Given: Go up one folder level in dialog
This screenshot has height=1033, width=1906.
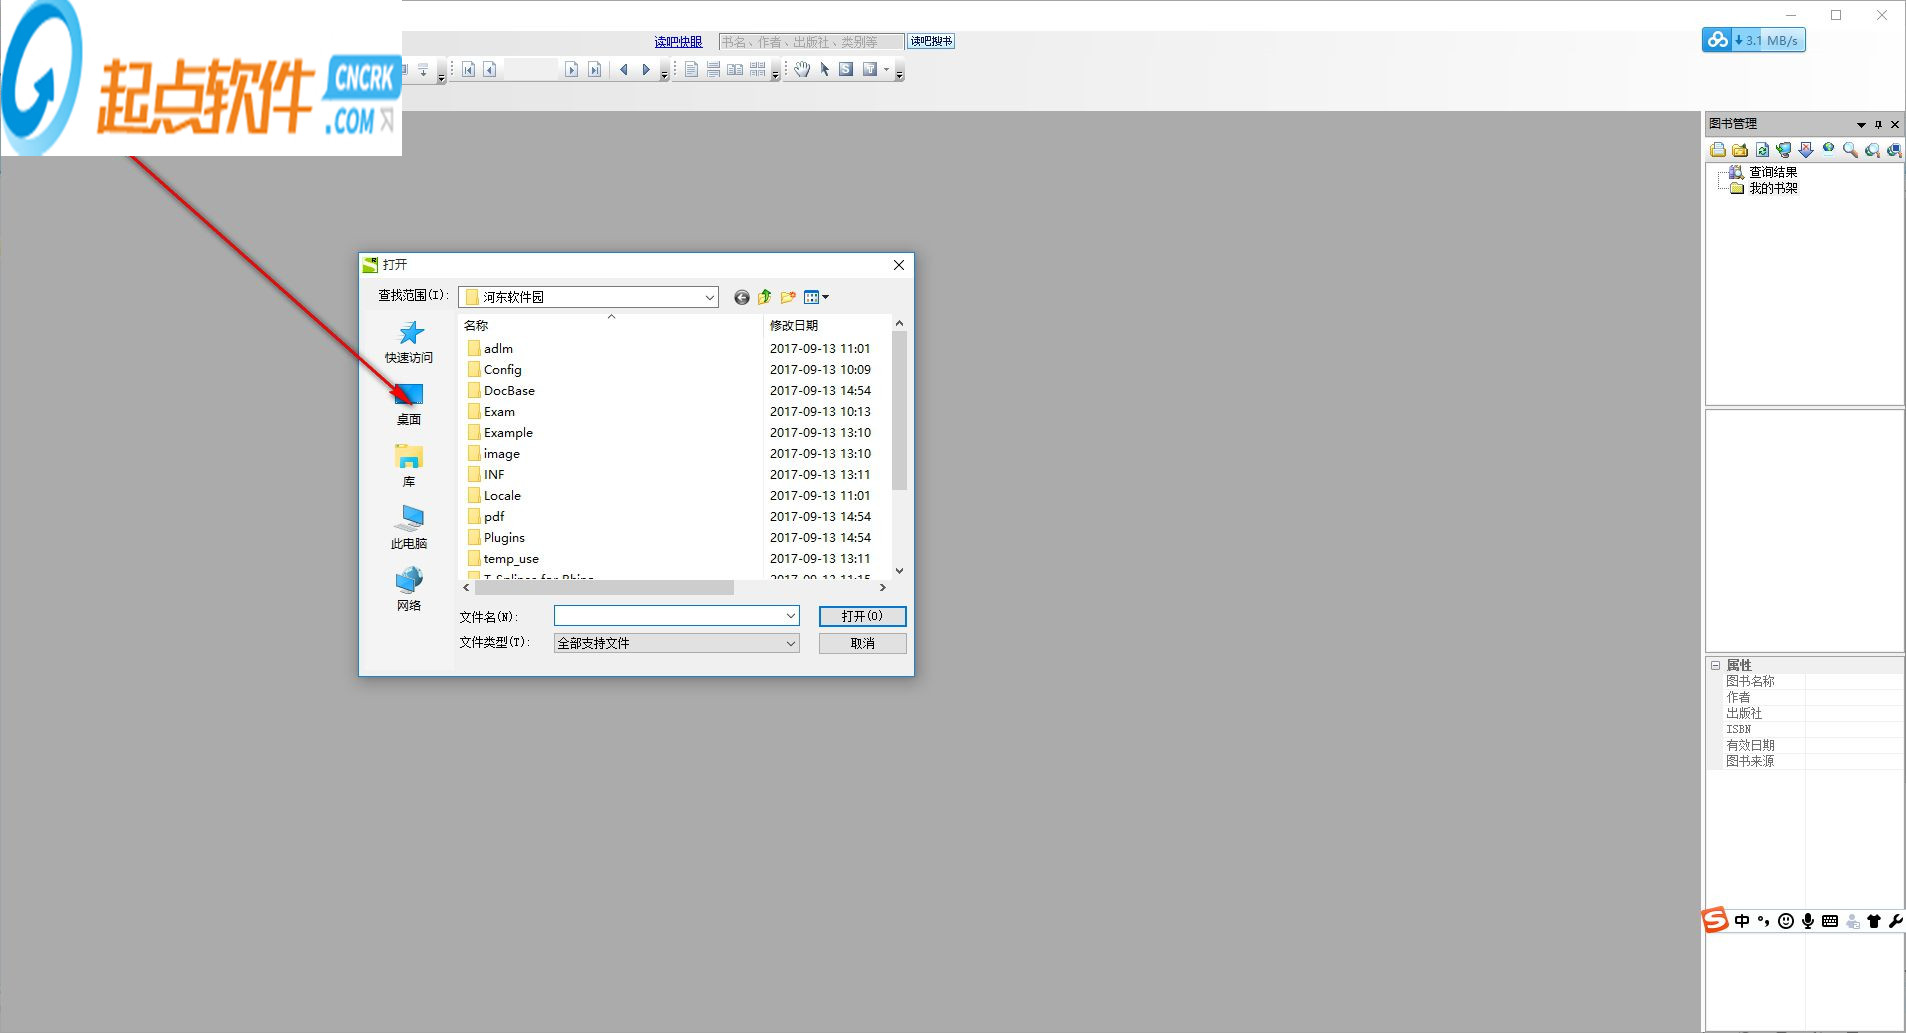Looking at the screenshot, I should pyautogui.click(x=765, y=297).
